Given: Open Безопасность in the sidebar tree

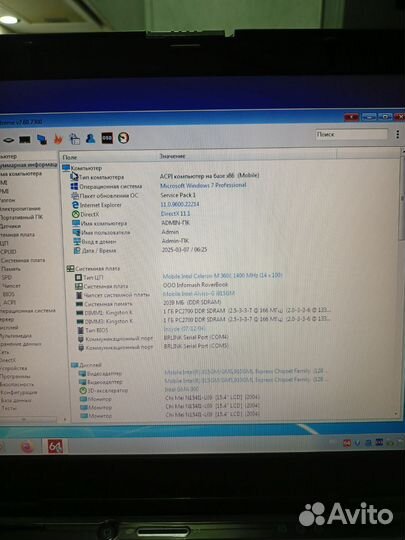Looking at the screenshot, I should [17, 384].
